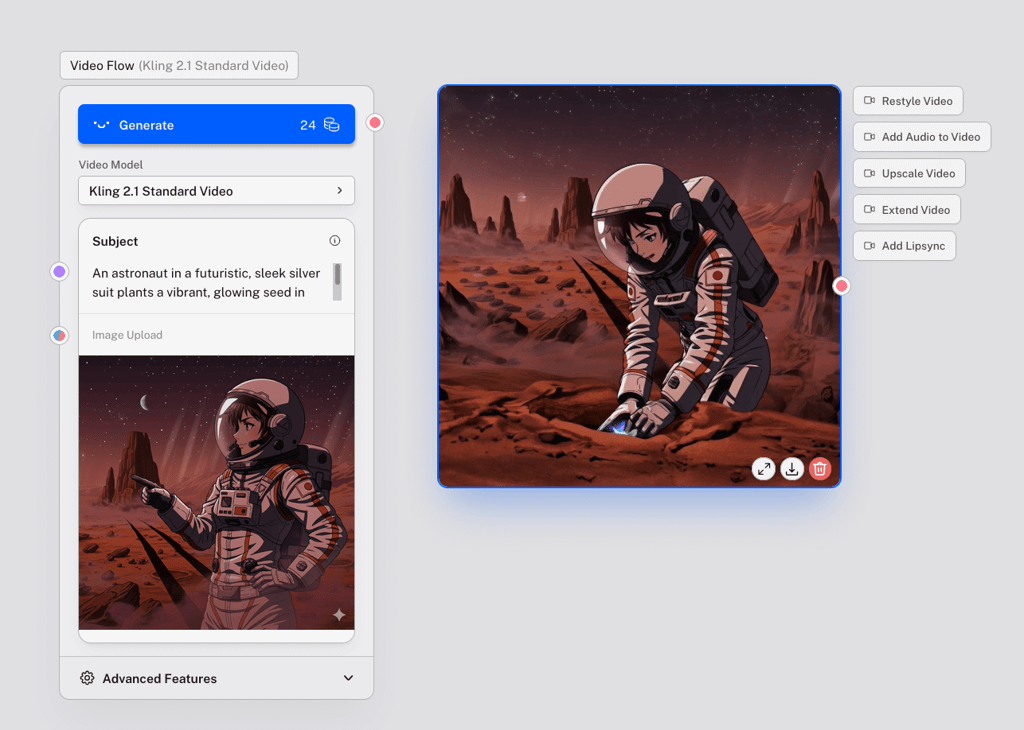Viewport: 1024px width, 730px height.
Task: Click the blue Generate button
Action: 216,124
